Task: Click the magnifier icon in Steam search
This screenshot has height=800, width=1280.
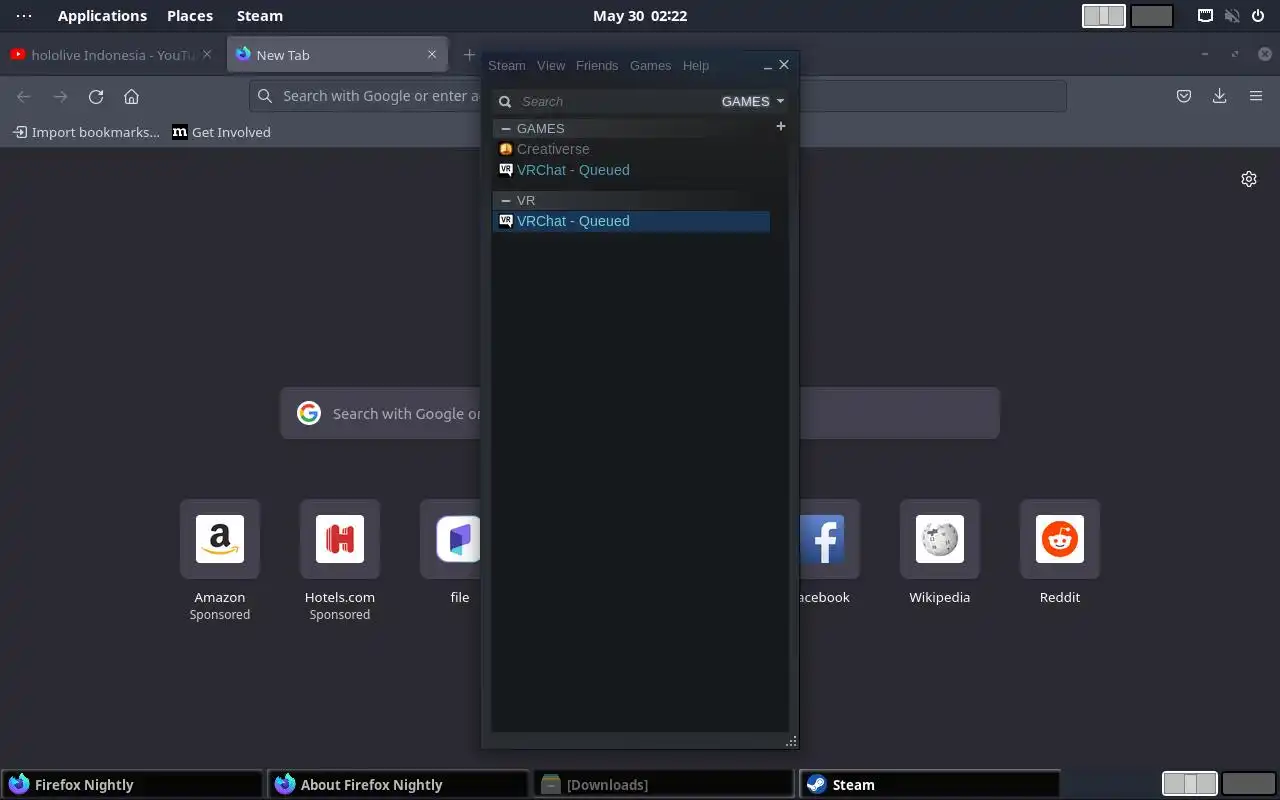Action: coord(505,101)
